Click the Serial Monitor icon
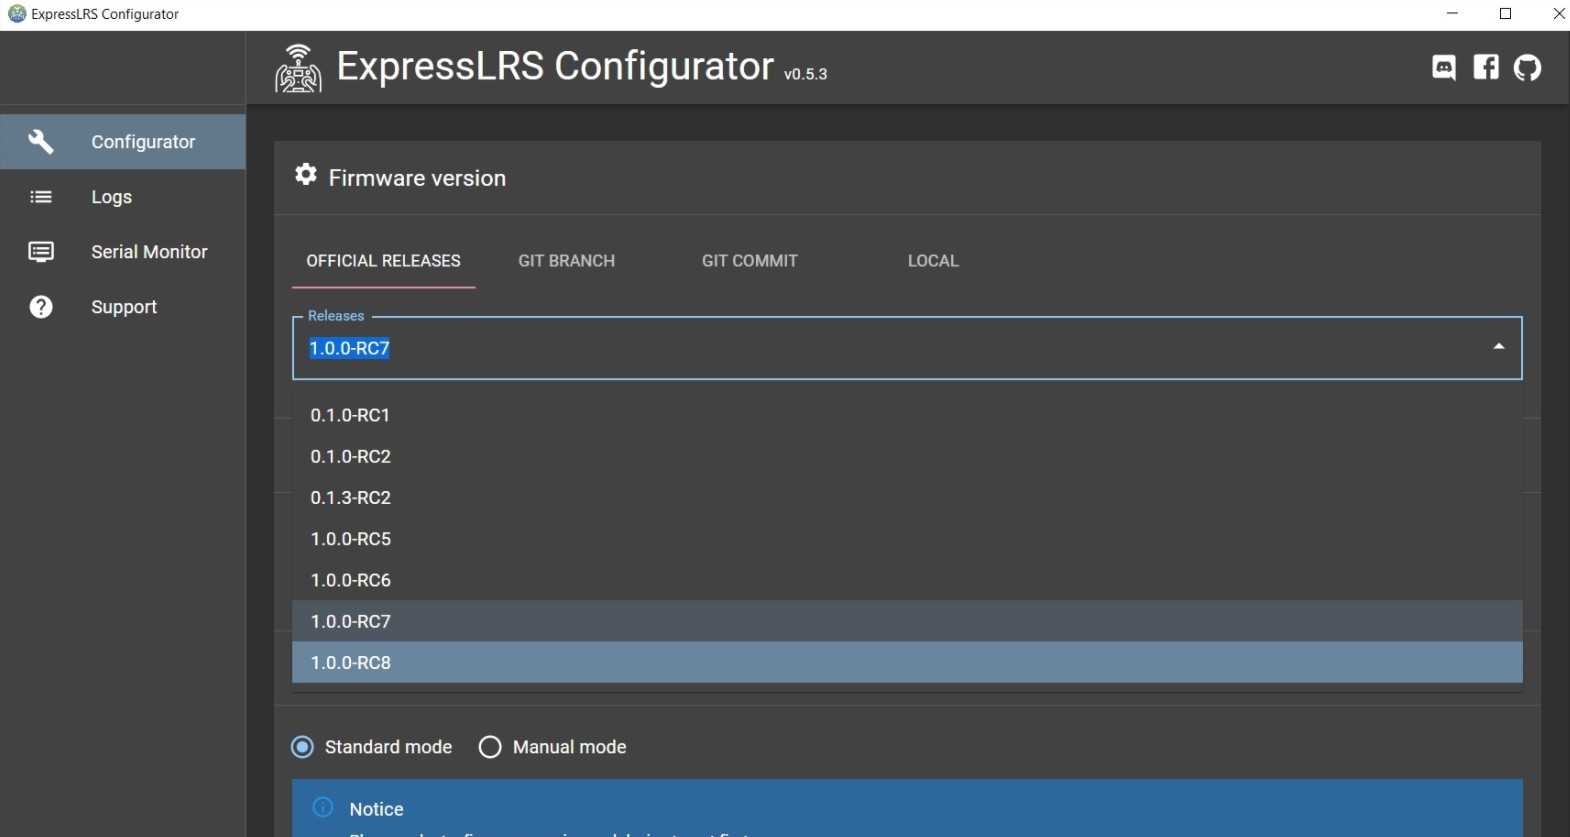The image size is (1570, 837). click(x=41, y=252)
